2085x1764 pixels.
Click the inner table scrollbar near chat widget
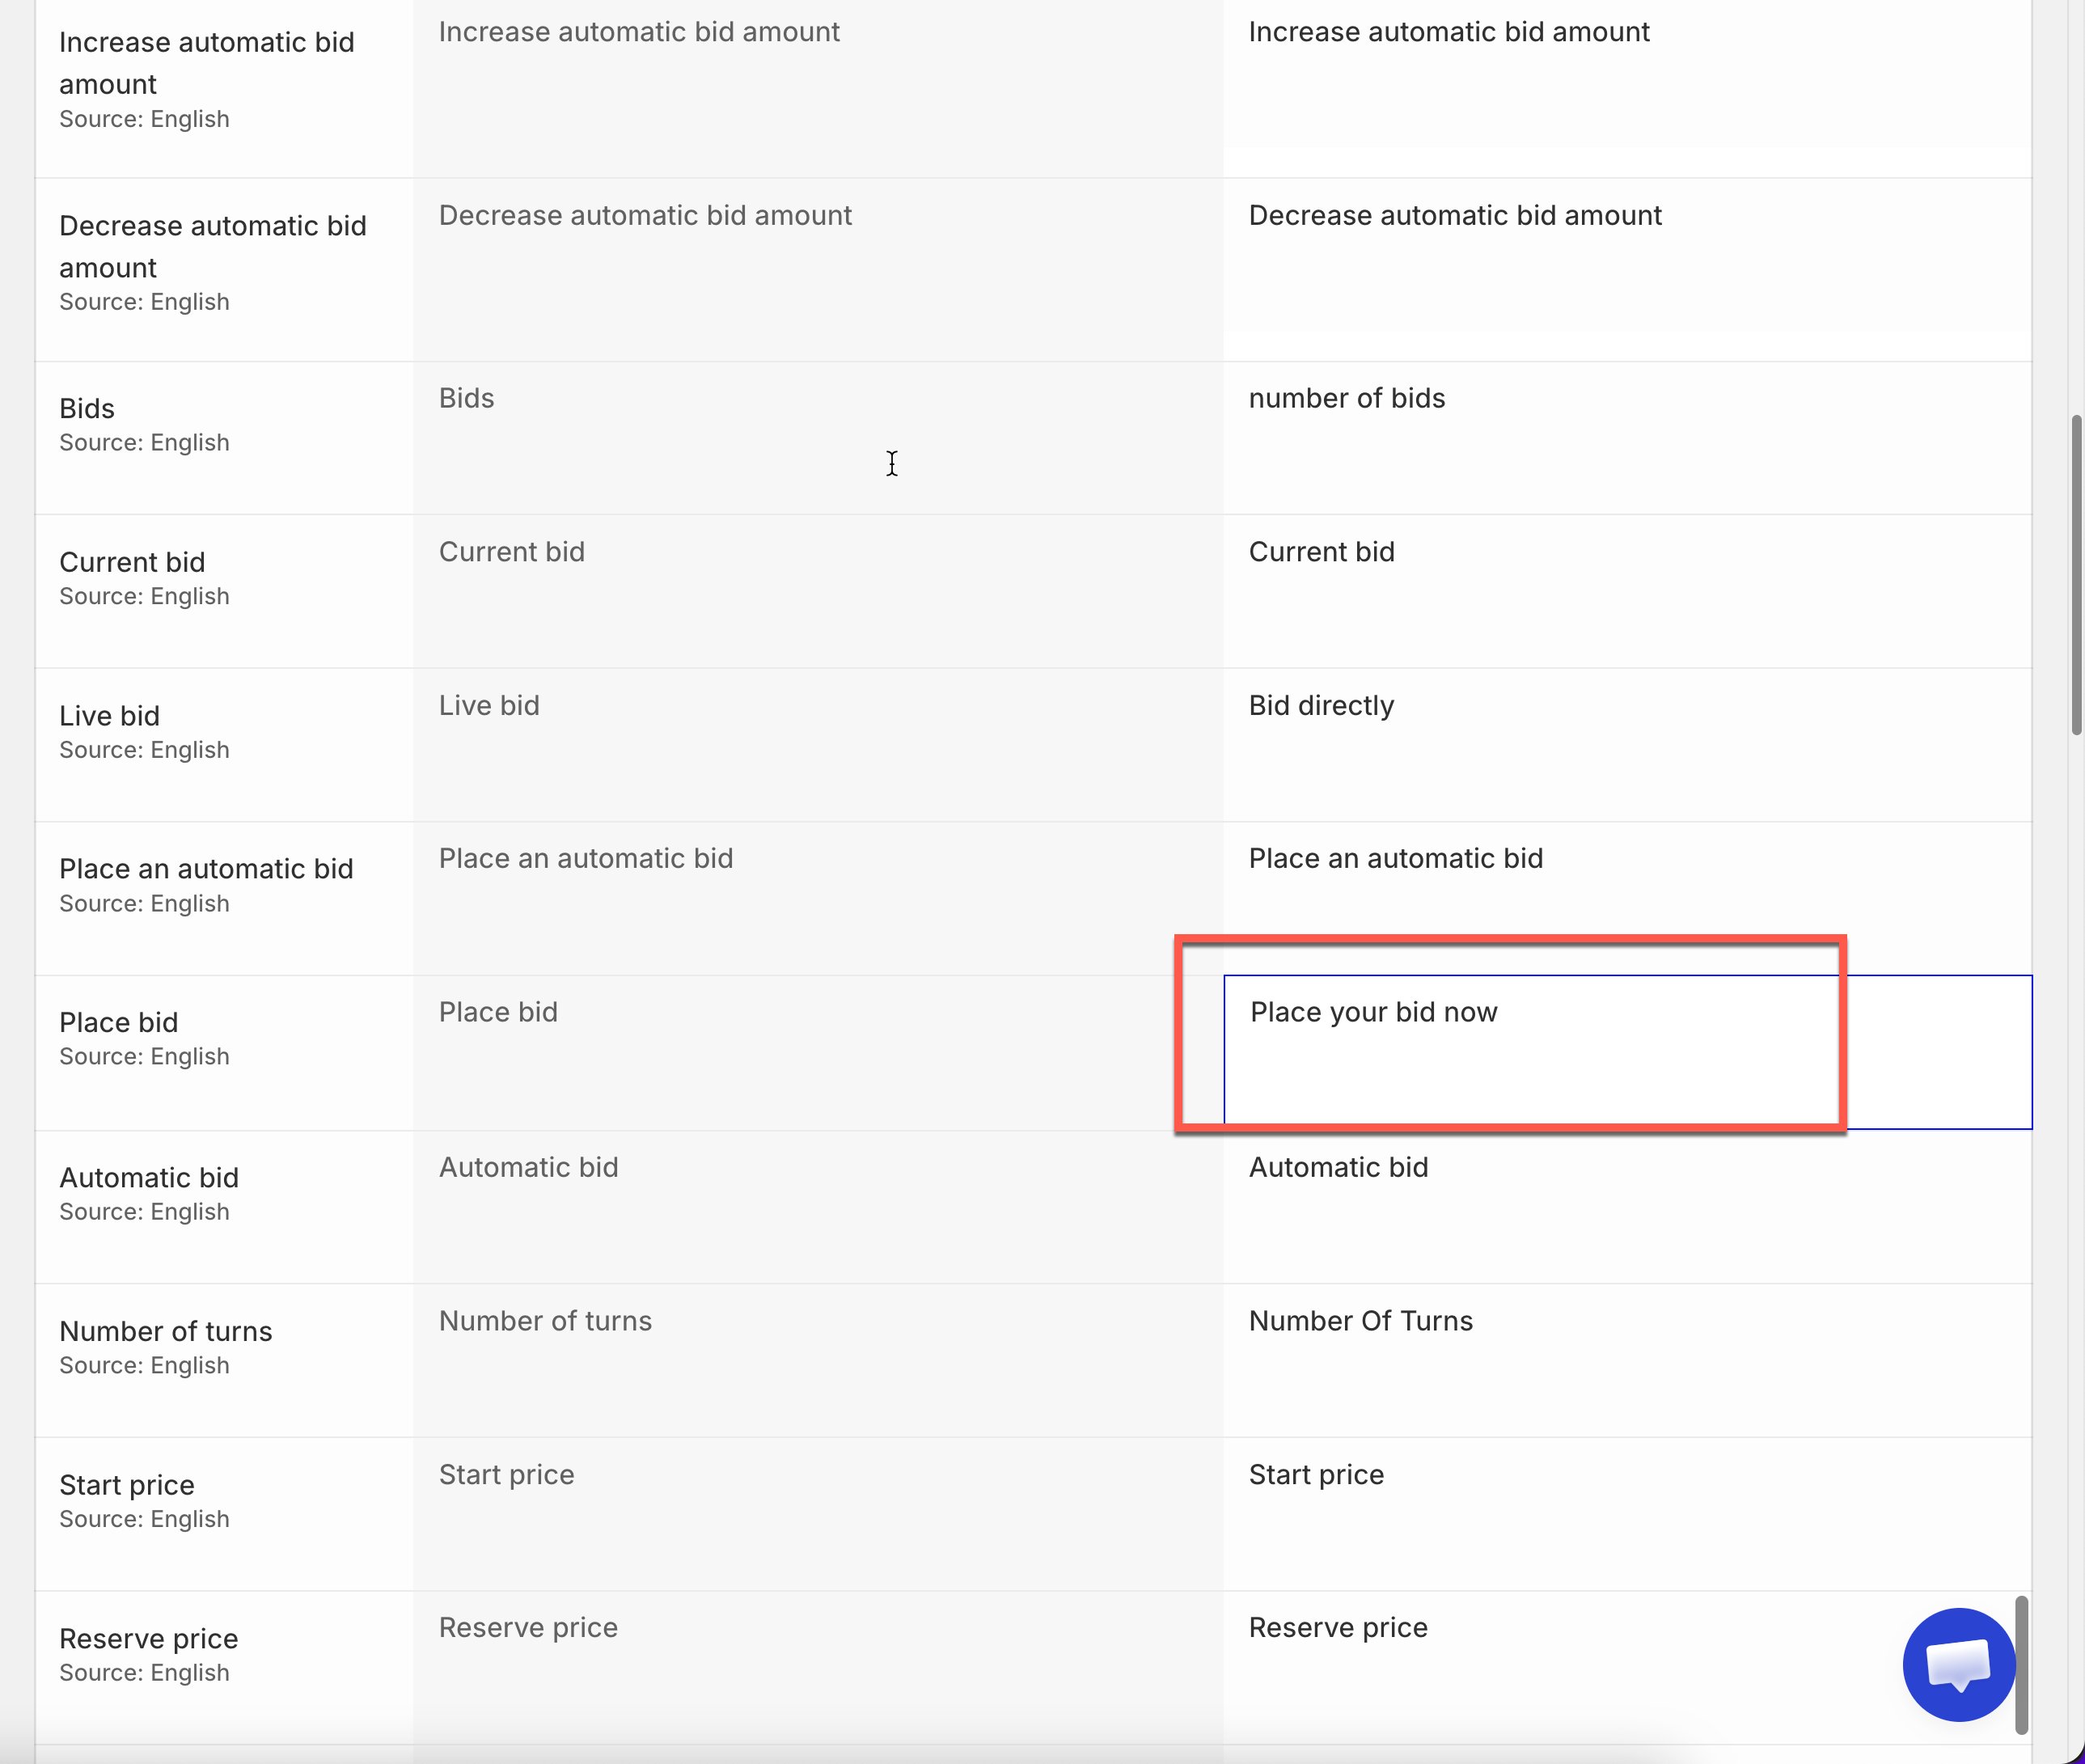[2021, 1664]
